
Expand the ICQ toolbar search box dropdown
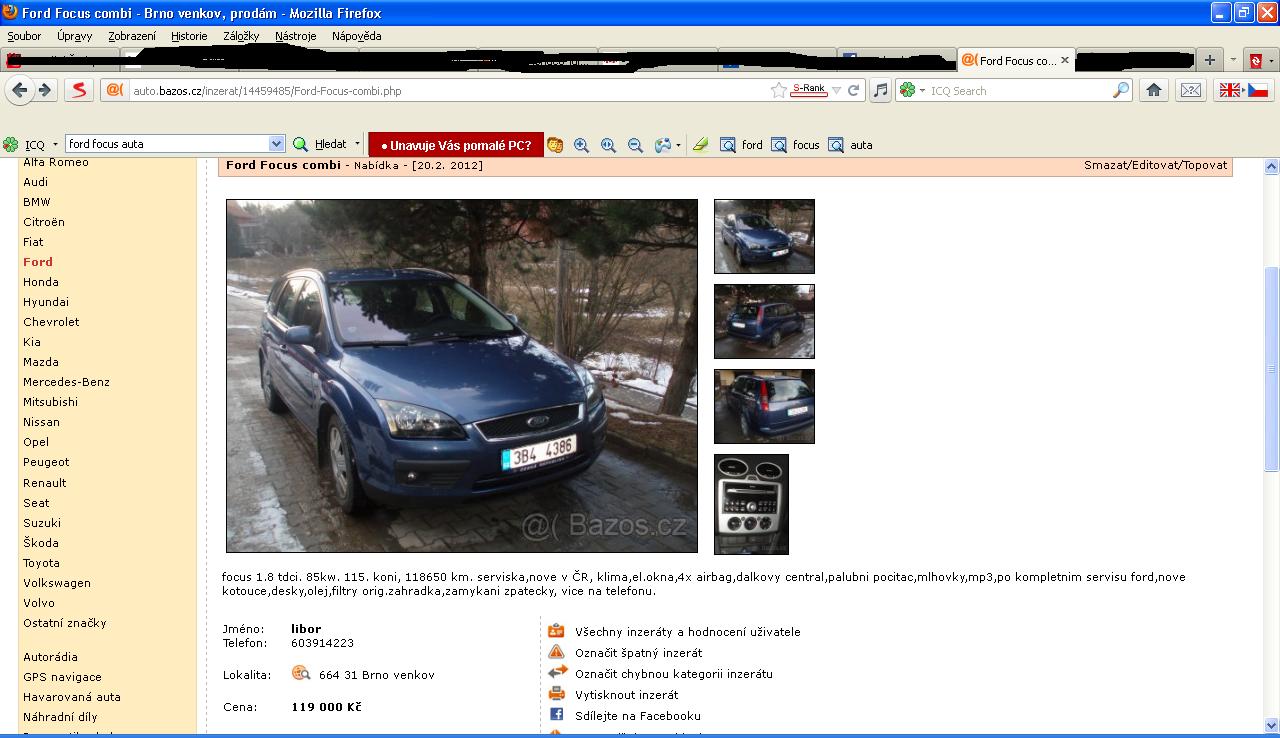(x=276, y=144)
